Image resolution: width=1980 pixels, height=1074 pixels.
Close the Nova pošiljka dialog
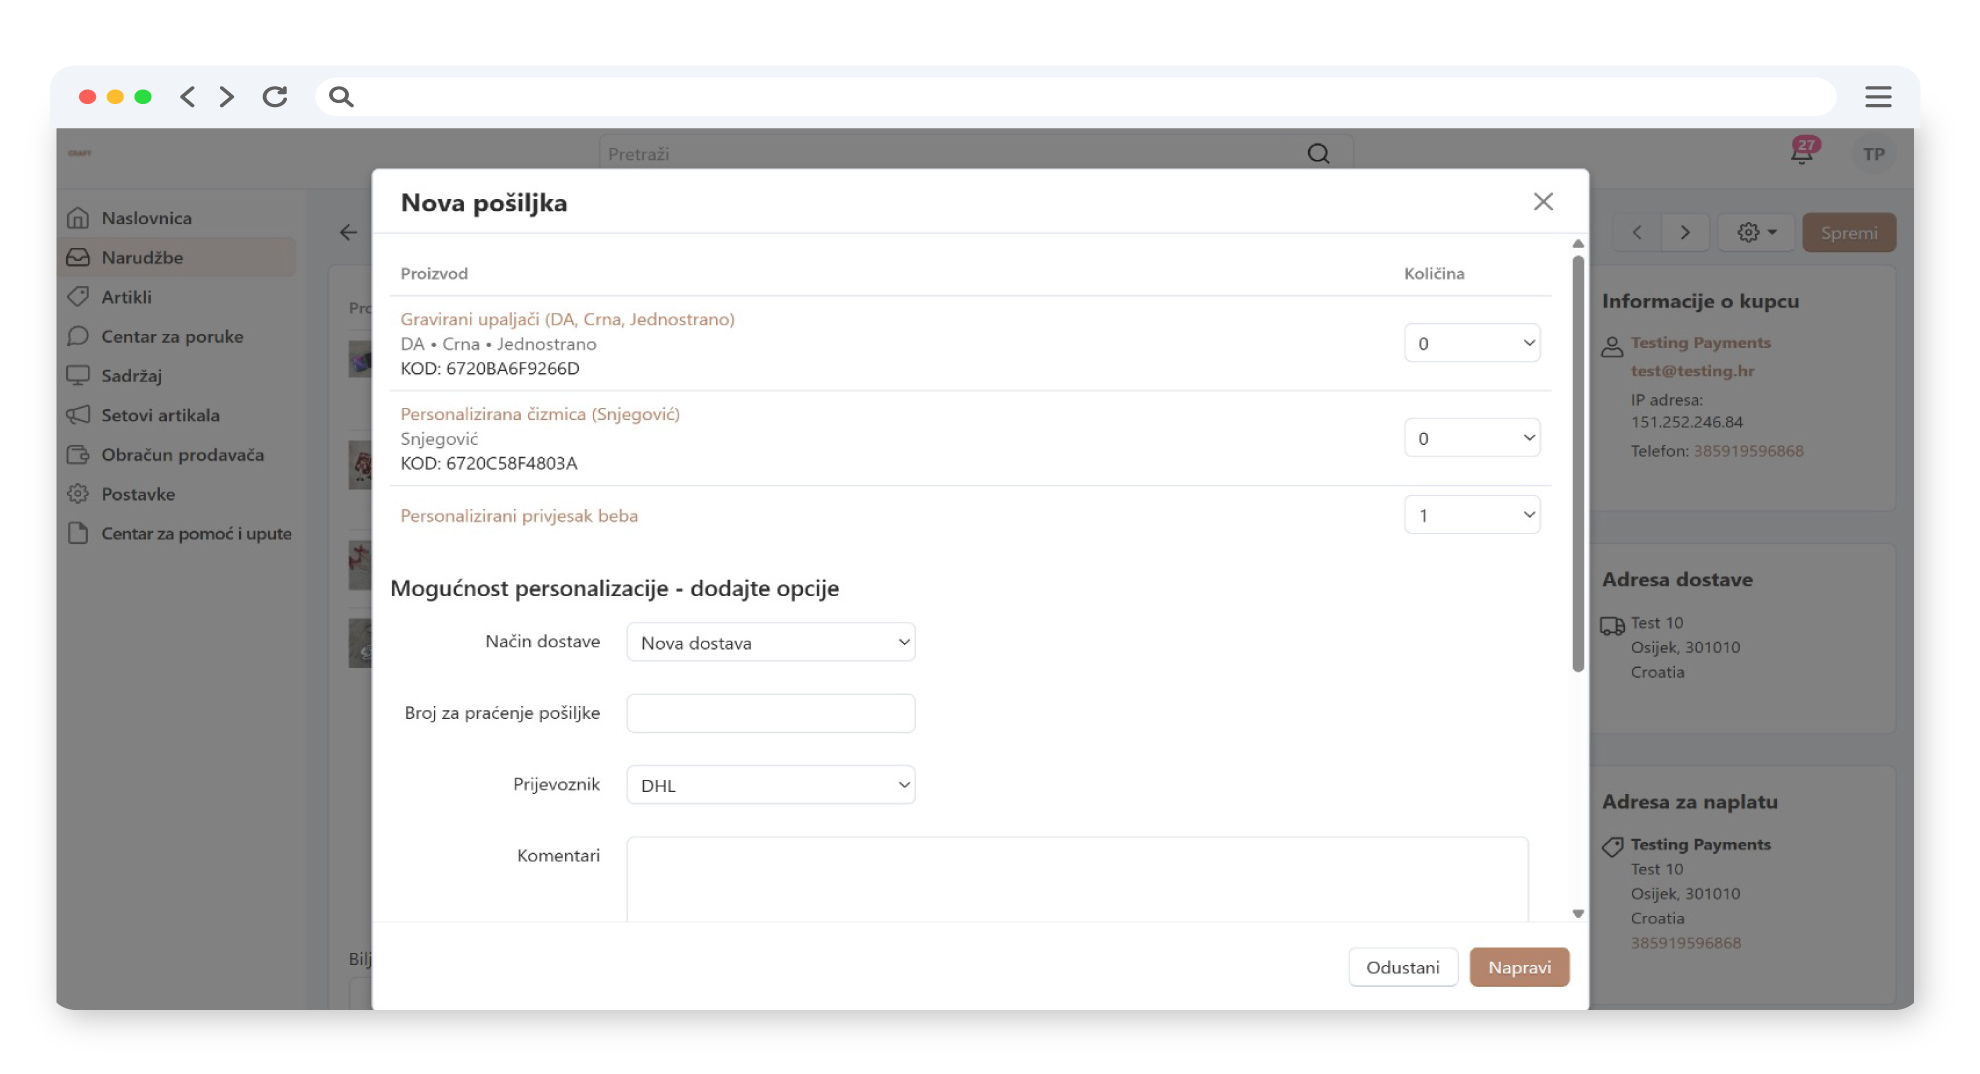click(x=1543, y=202)
